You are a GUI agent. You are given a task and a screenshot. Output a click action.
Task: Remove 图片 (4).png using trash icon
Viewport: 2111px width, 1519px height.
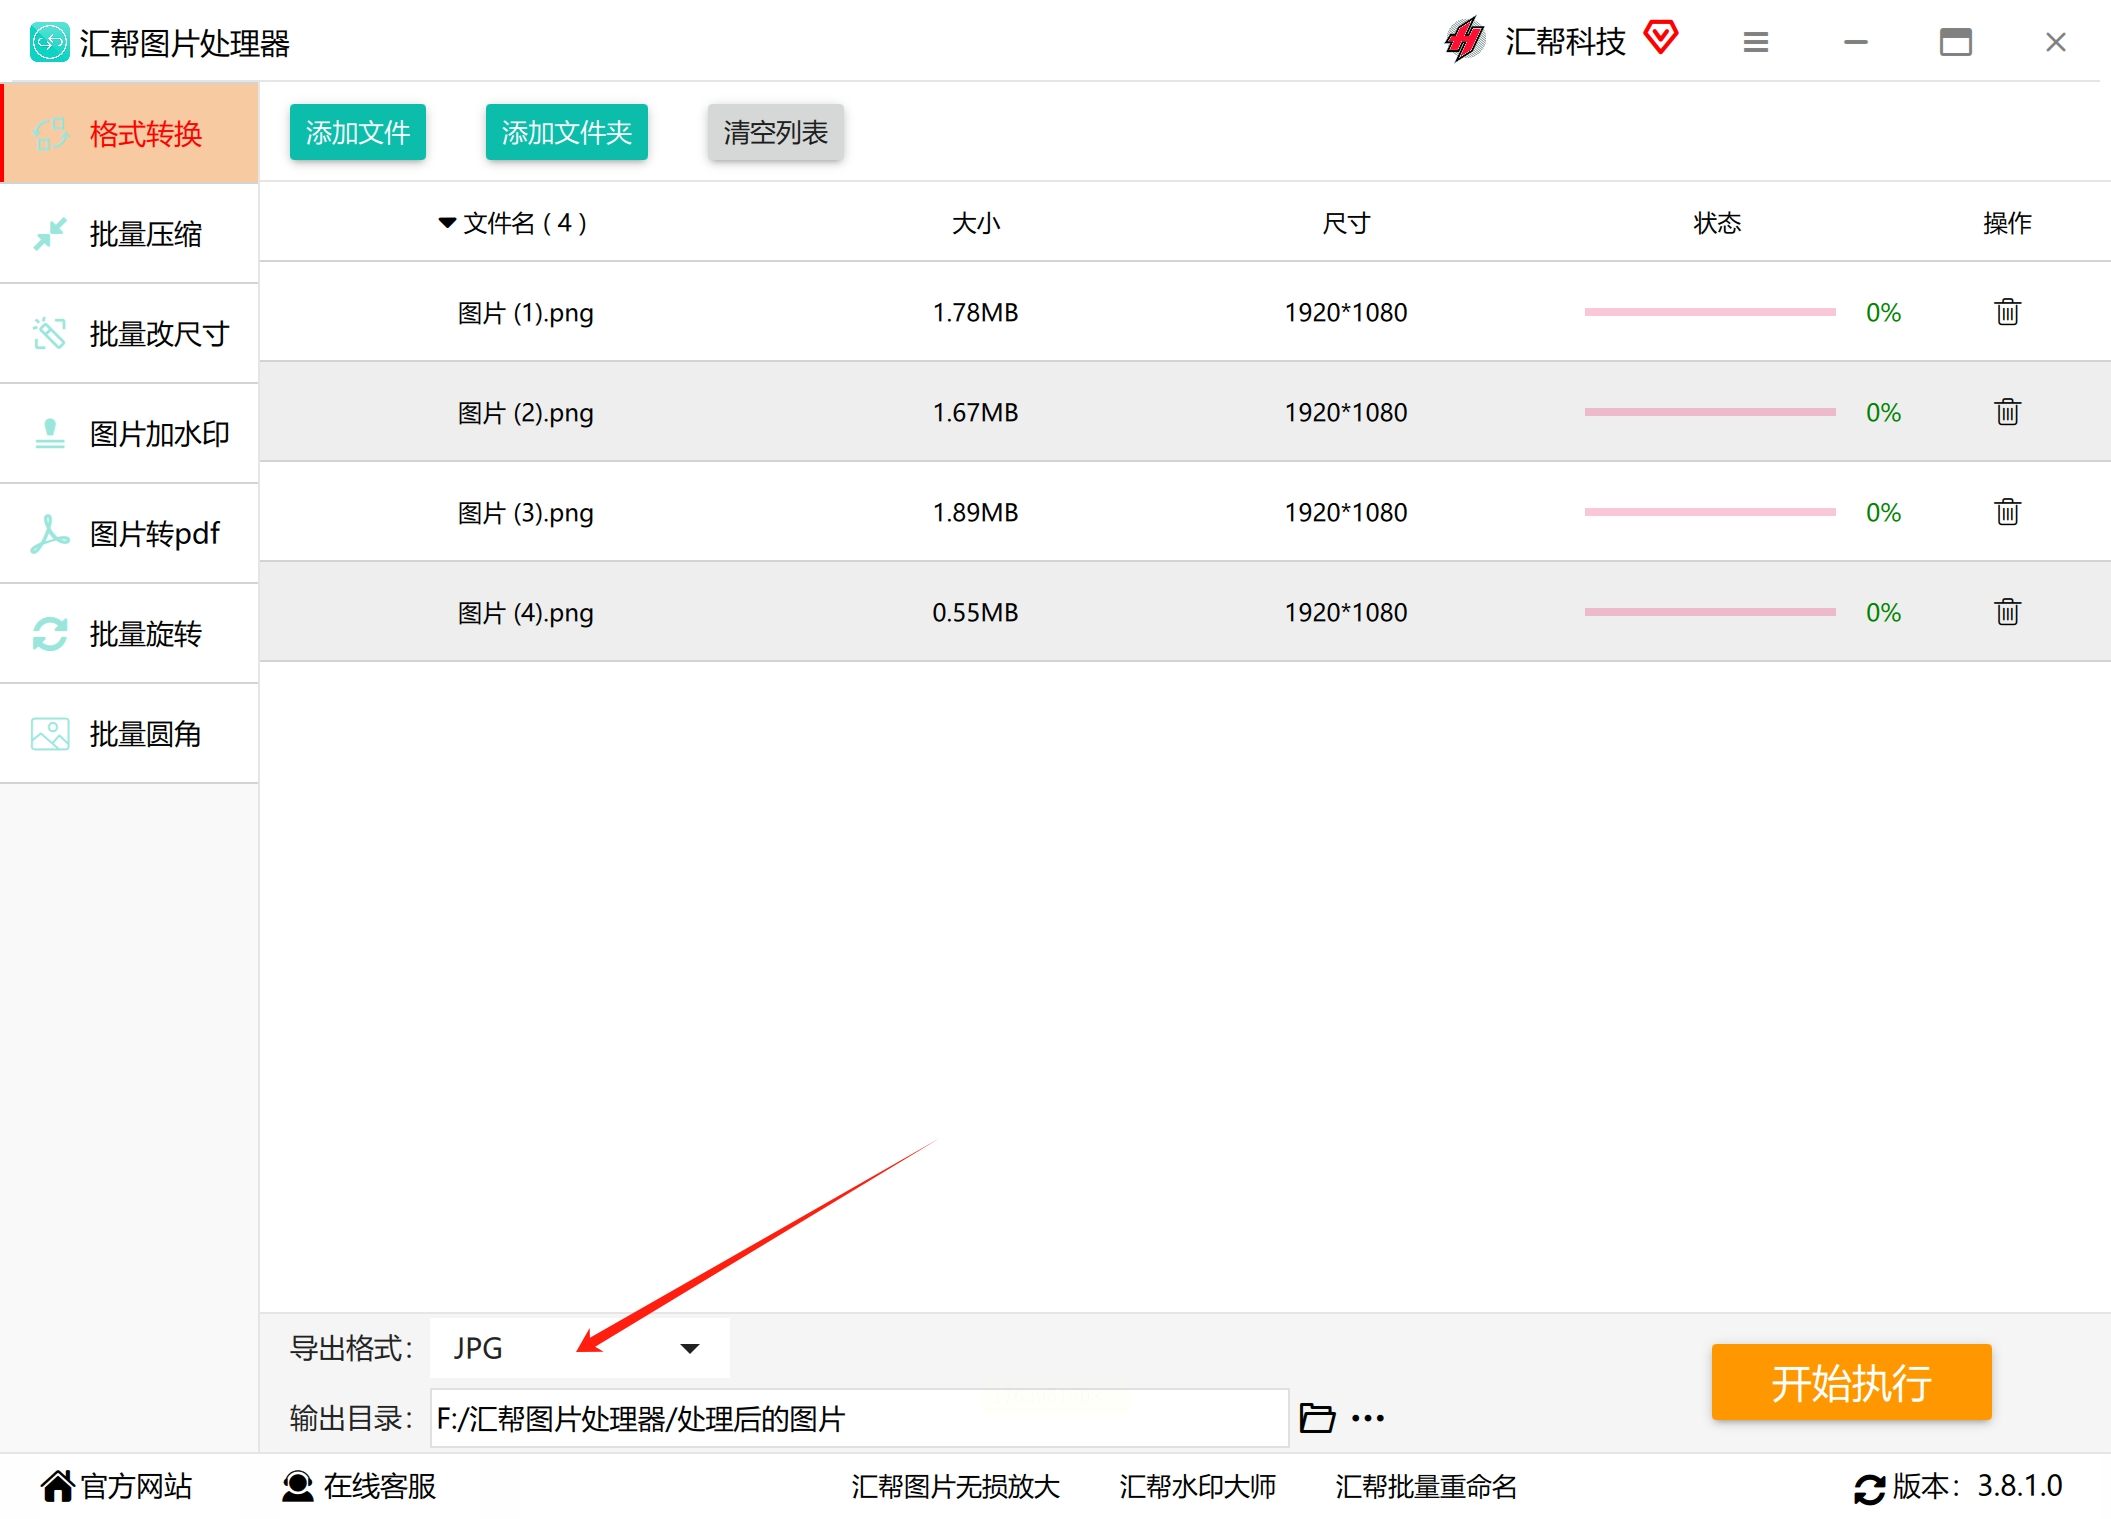[2007, 612]
